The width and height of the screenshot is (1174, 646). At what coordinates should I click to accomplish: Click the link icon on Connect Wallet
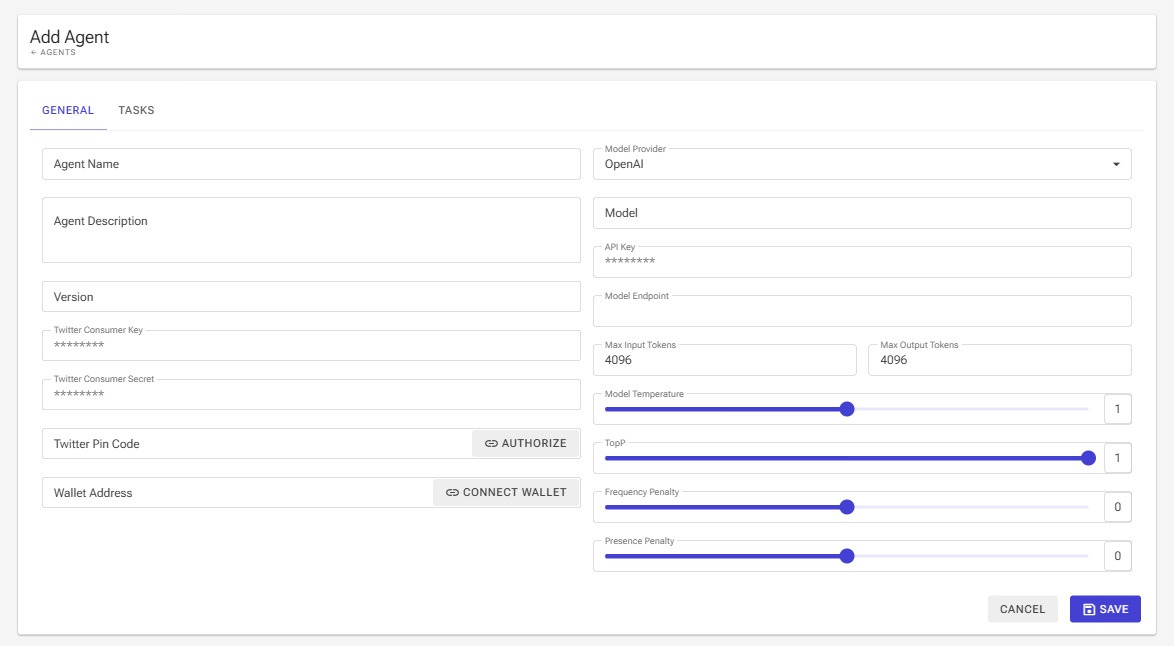click(452, 493)
